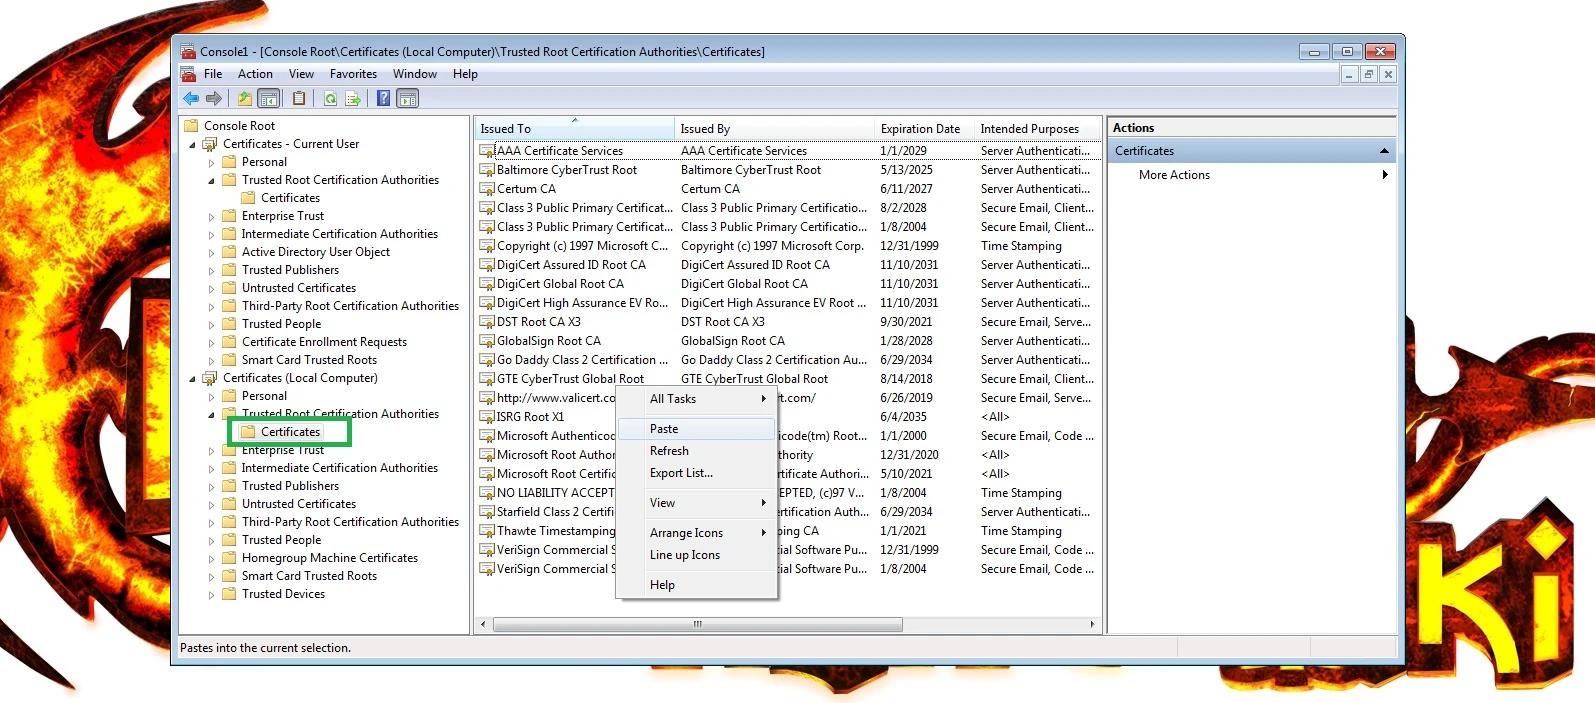Click the ISRG Root X1 certificate icon
Screen dimensions: 1595x703
pos(487,417)
